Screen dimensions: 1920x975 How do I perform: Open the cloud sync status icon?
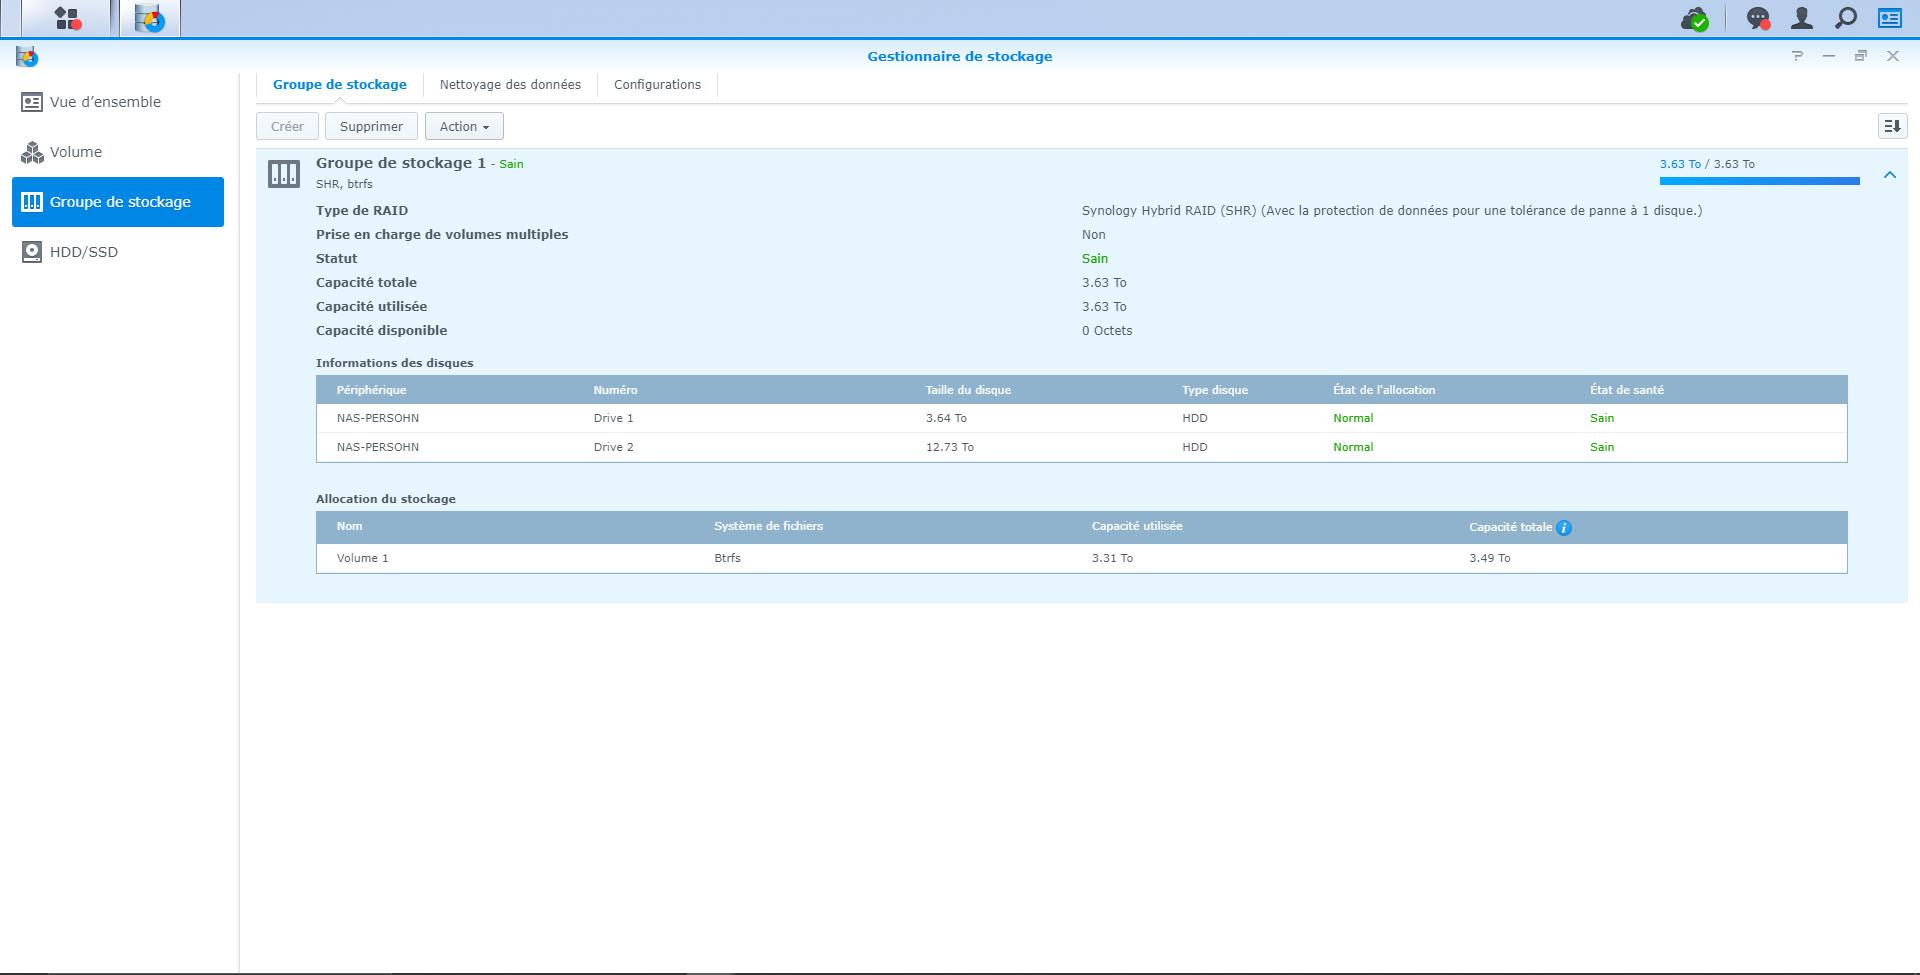point(1694,19)
